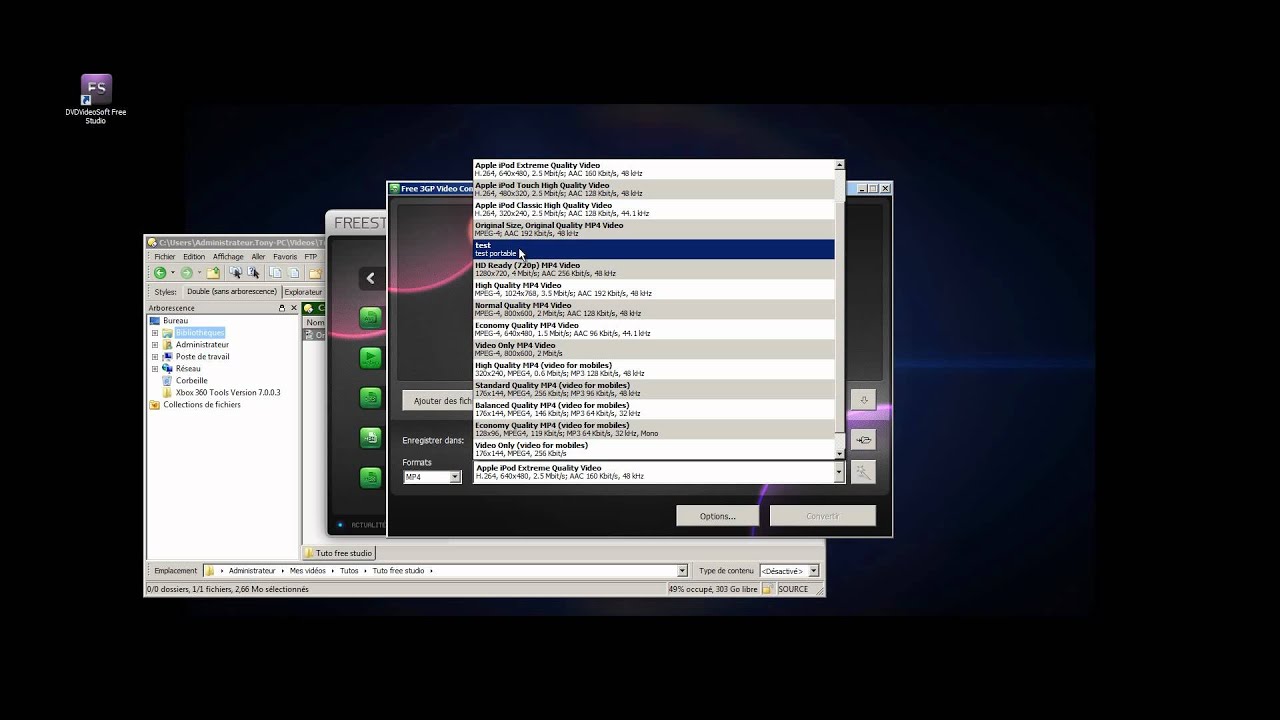Open the Favoris menu

(x=285, y=257)
